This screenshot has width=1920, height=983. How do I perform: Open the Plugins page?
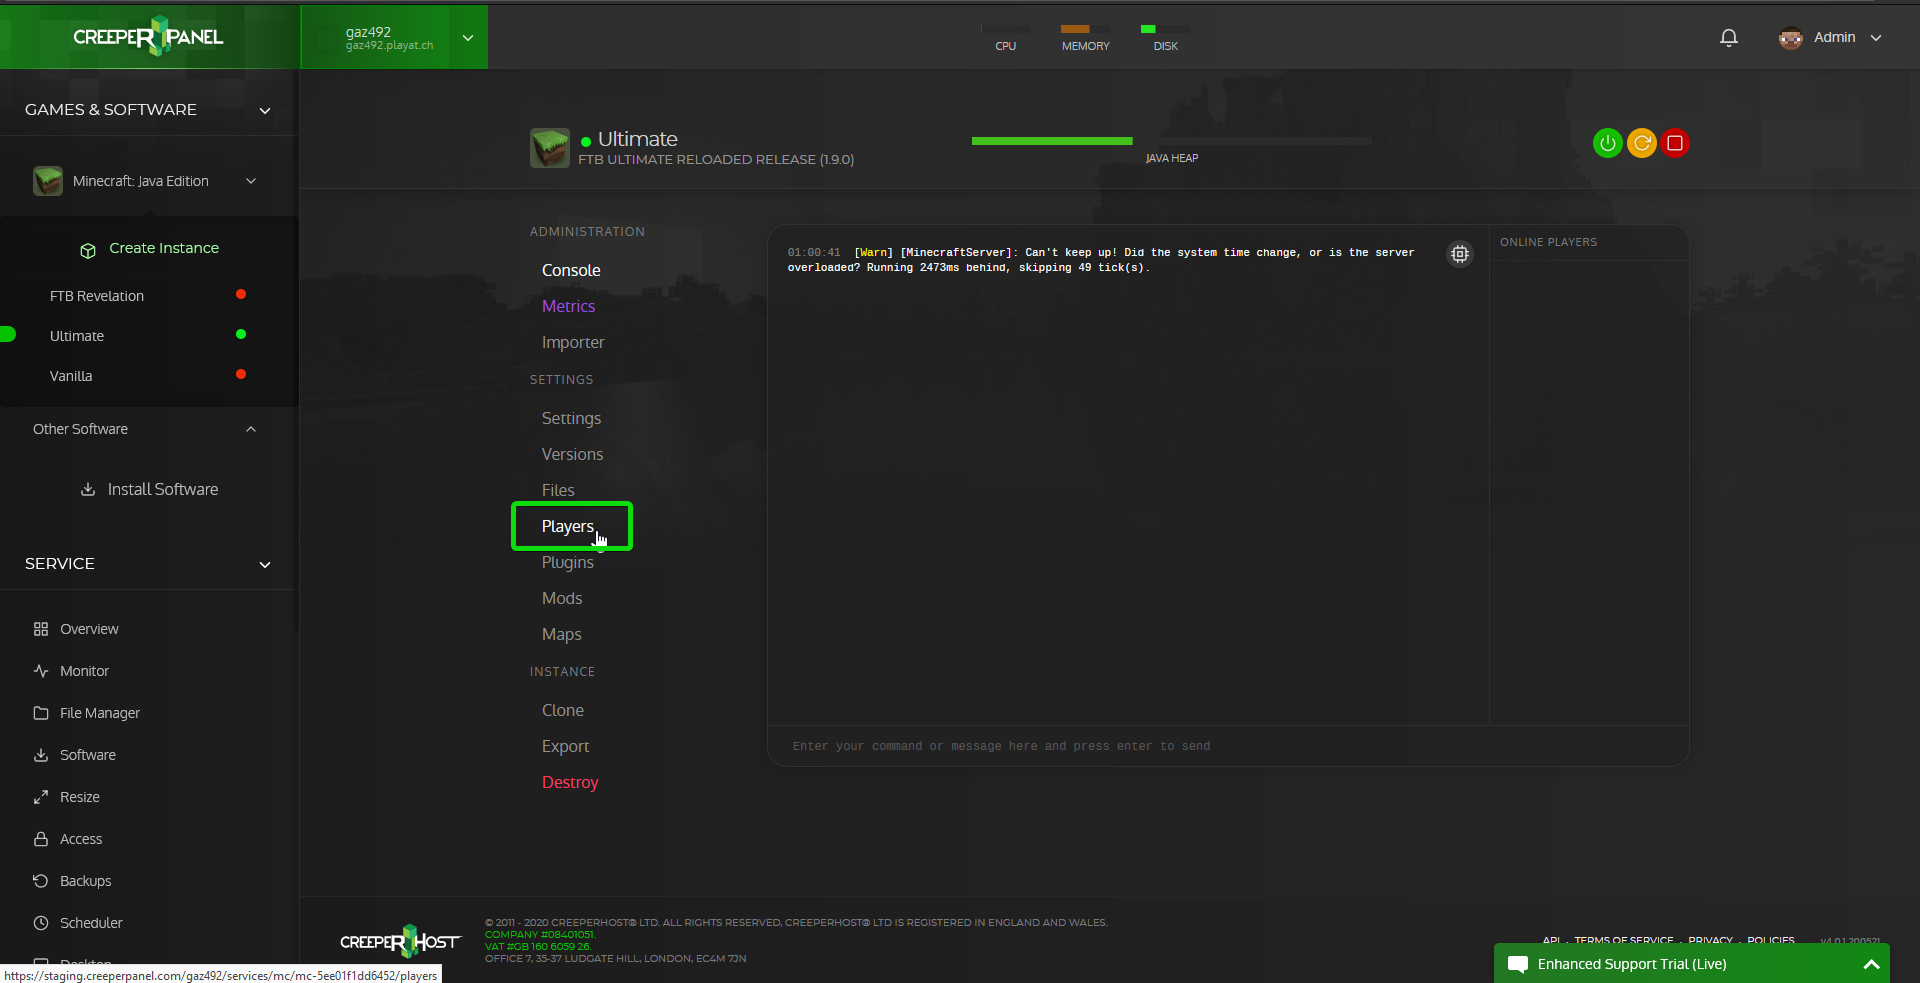[x=567, y=562]
